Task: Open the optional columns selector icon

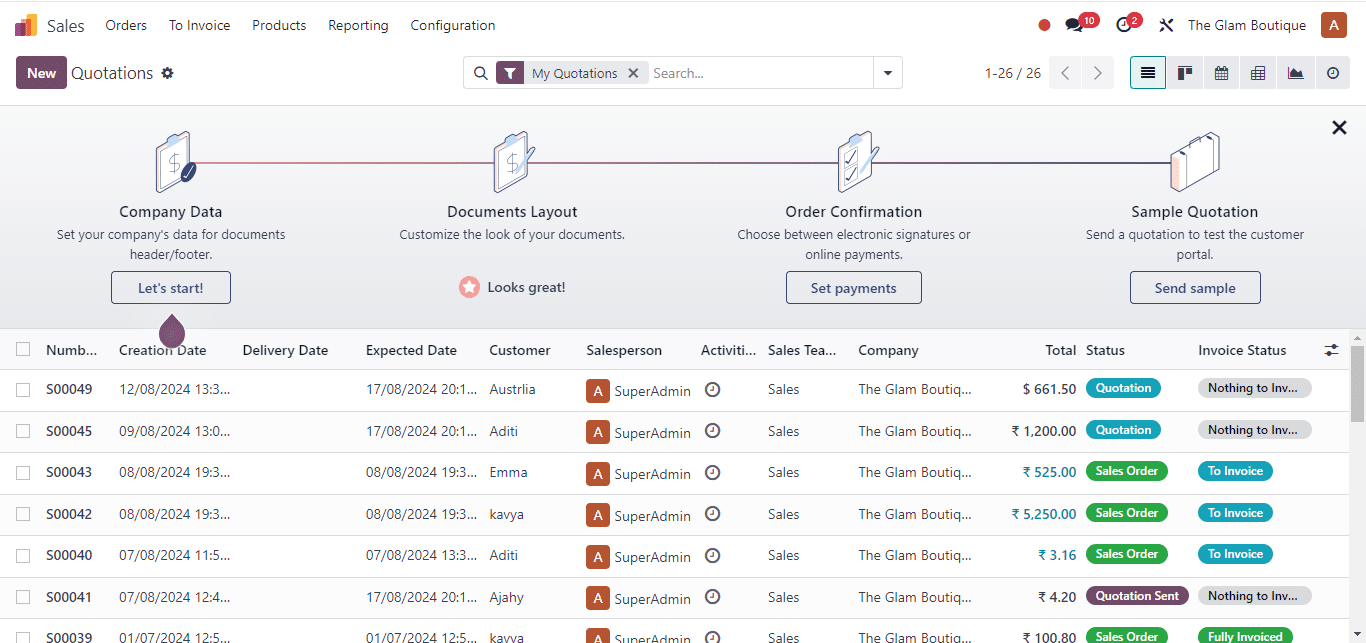Action: tap(1331, 350)
